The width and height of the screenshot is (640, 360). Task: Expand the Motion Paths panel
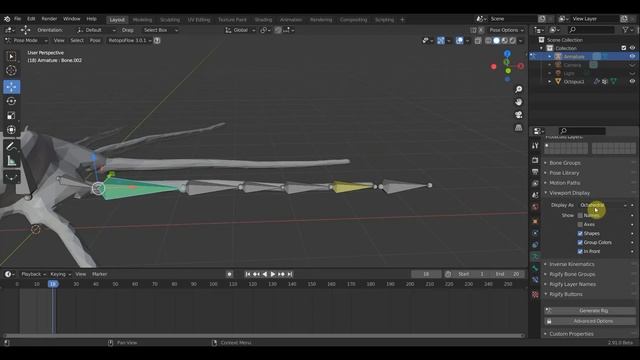pos(564,183)
